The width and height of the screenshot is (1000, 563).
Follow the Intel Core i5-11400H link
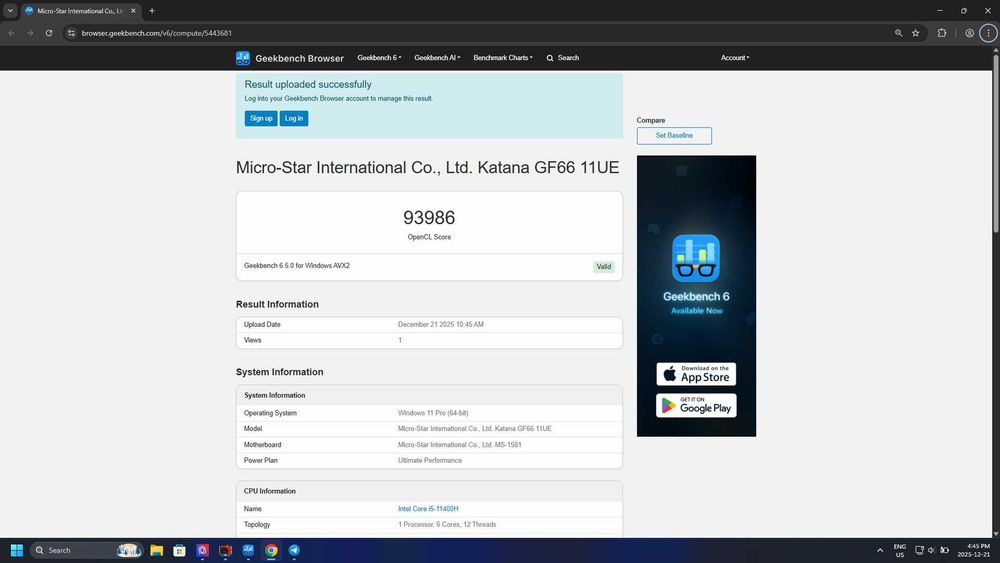point(428,509)
